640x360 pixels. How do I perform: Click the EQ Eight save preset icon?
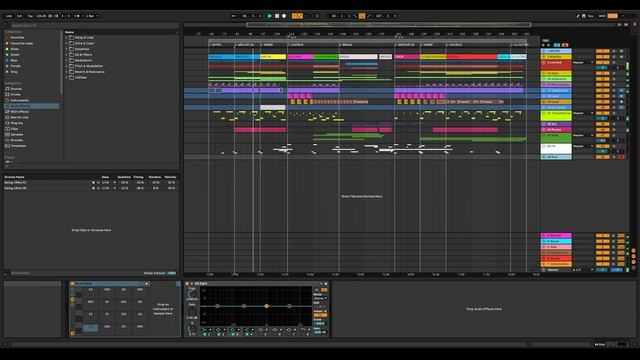[326, 283]
